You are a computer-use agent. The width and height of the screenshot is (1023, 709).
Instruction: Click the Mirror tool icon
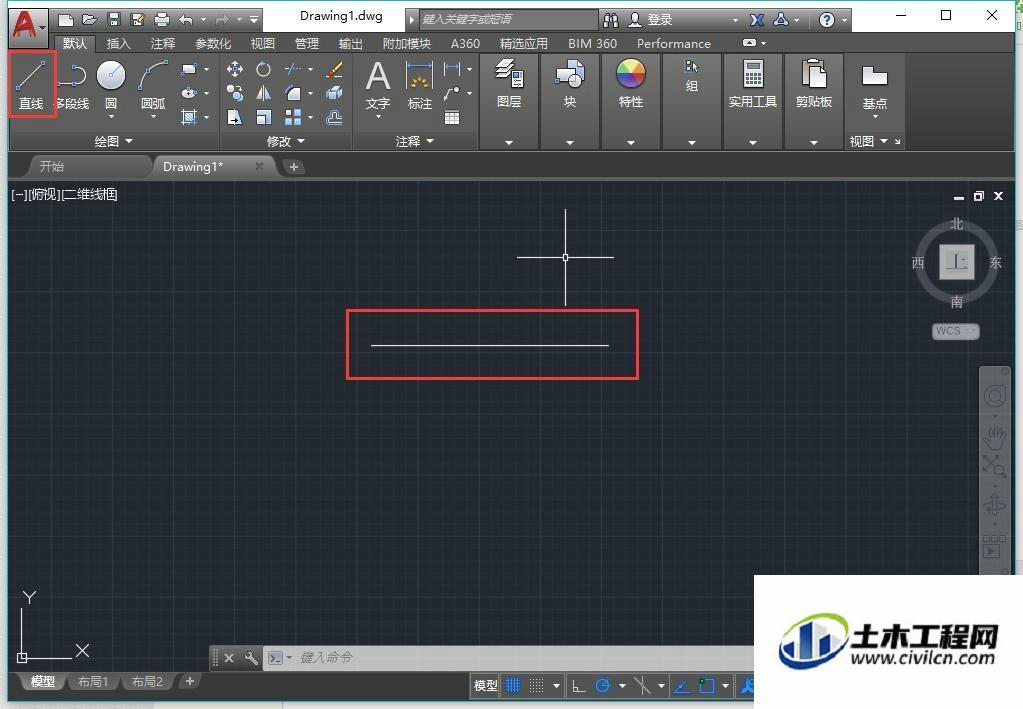[264, 93]
